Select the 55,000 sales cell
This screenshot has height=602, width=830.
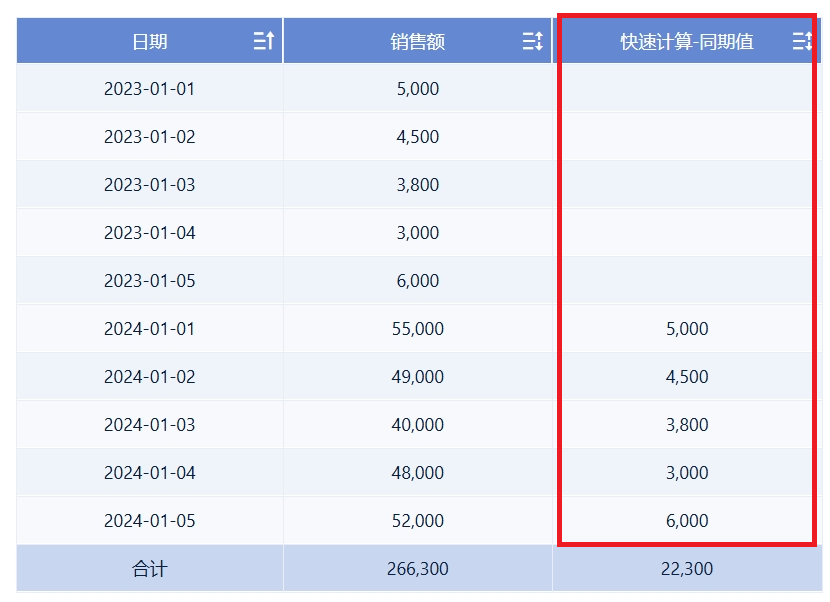418,328
